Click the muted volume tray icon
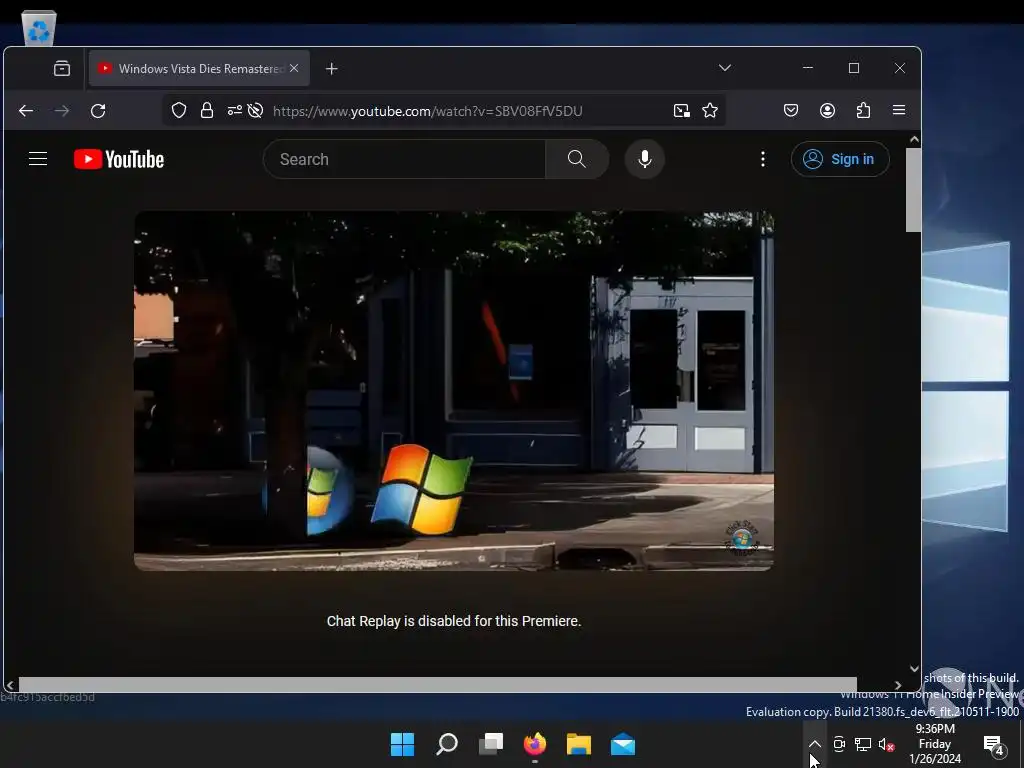This screenshot has width=1024, height=768. pos(886,744)
